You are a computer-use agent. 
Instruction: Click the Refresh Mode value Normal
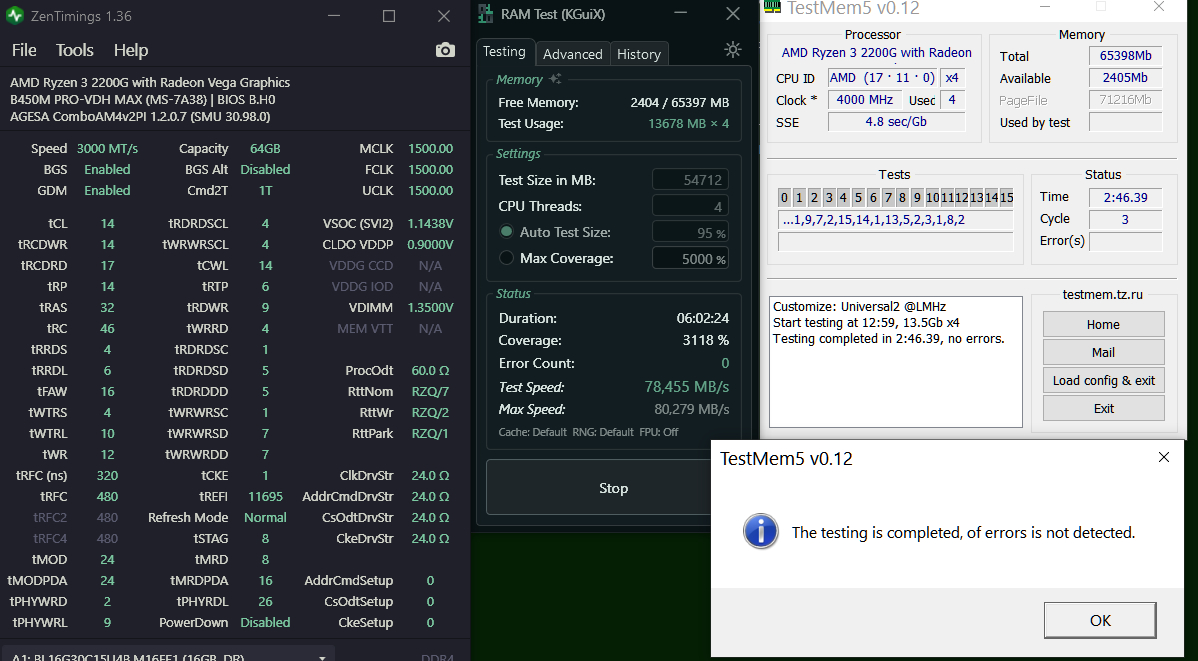(265, 517)
